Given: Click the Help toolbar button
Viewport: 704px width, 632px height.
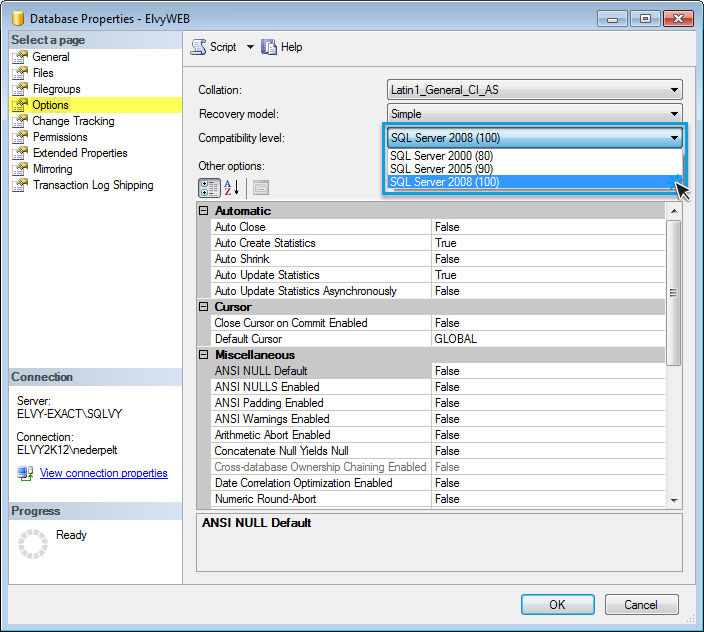Looking at the screenshot, I should [x=282, y=47].
